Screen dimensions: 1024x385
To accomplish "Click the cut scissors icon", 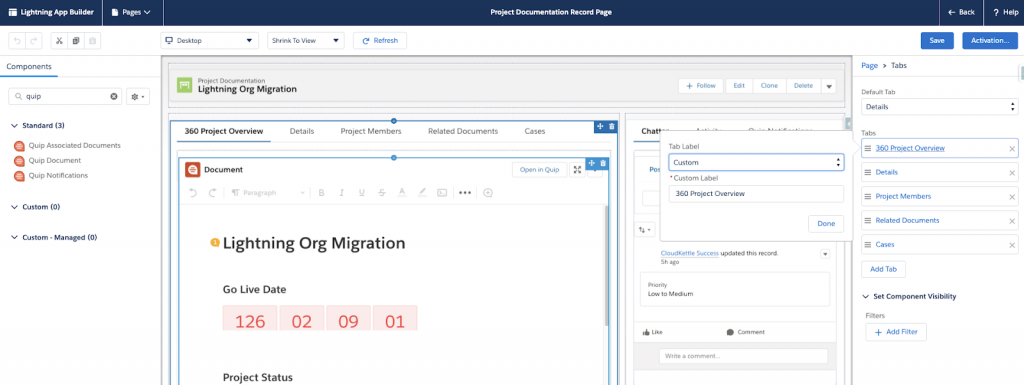I will [x=59, y=40].
